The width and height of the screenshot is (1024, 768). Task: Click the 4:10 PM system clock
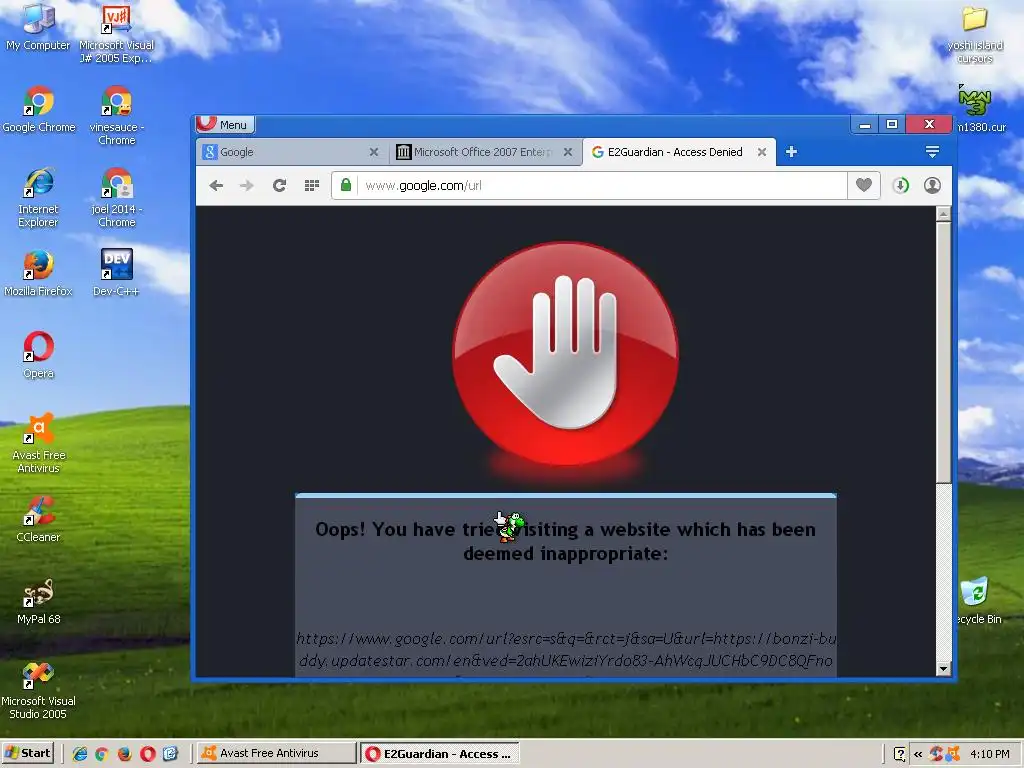pyautogui.click(x=989, y=754)
